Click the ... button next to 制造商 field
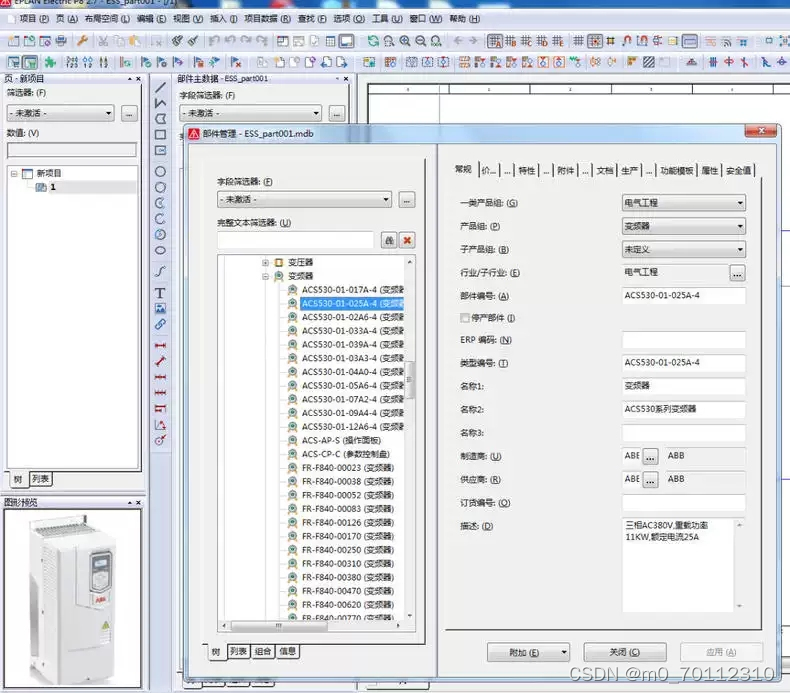This screenshot has width=790, height=693. [650, 457]
